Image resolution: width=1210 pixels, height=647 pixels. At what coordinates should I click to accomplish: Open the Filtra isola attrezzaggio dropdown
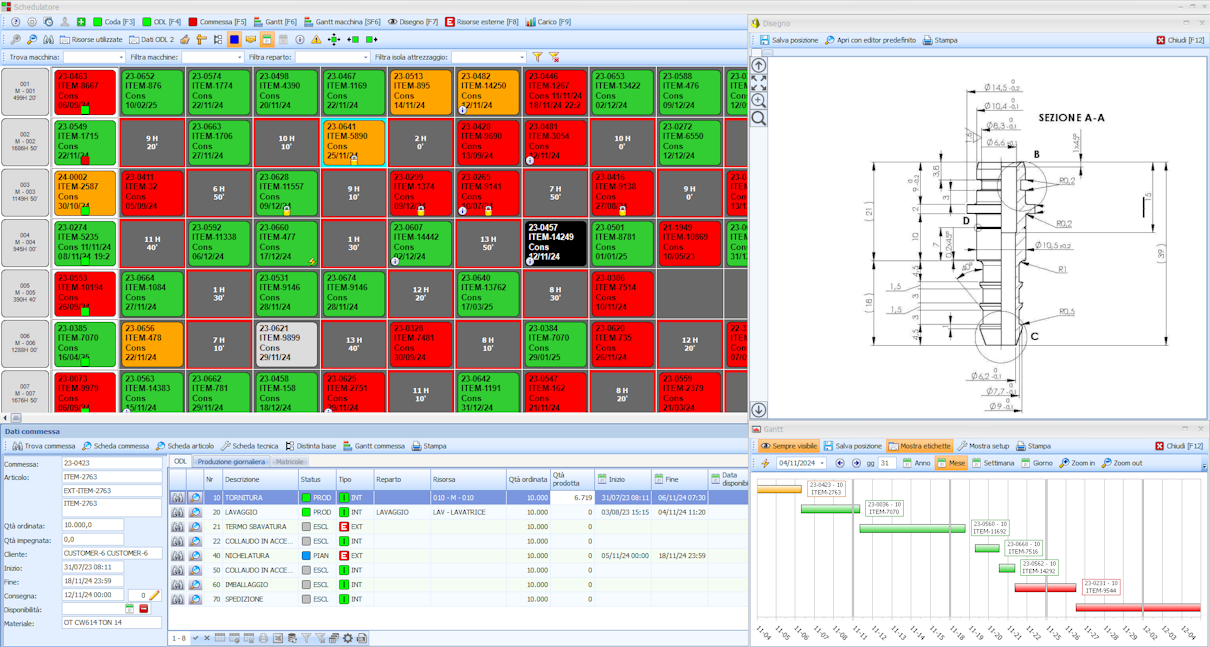tap(522, 57)
